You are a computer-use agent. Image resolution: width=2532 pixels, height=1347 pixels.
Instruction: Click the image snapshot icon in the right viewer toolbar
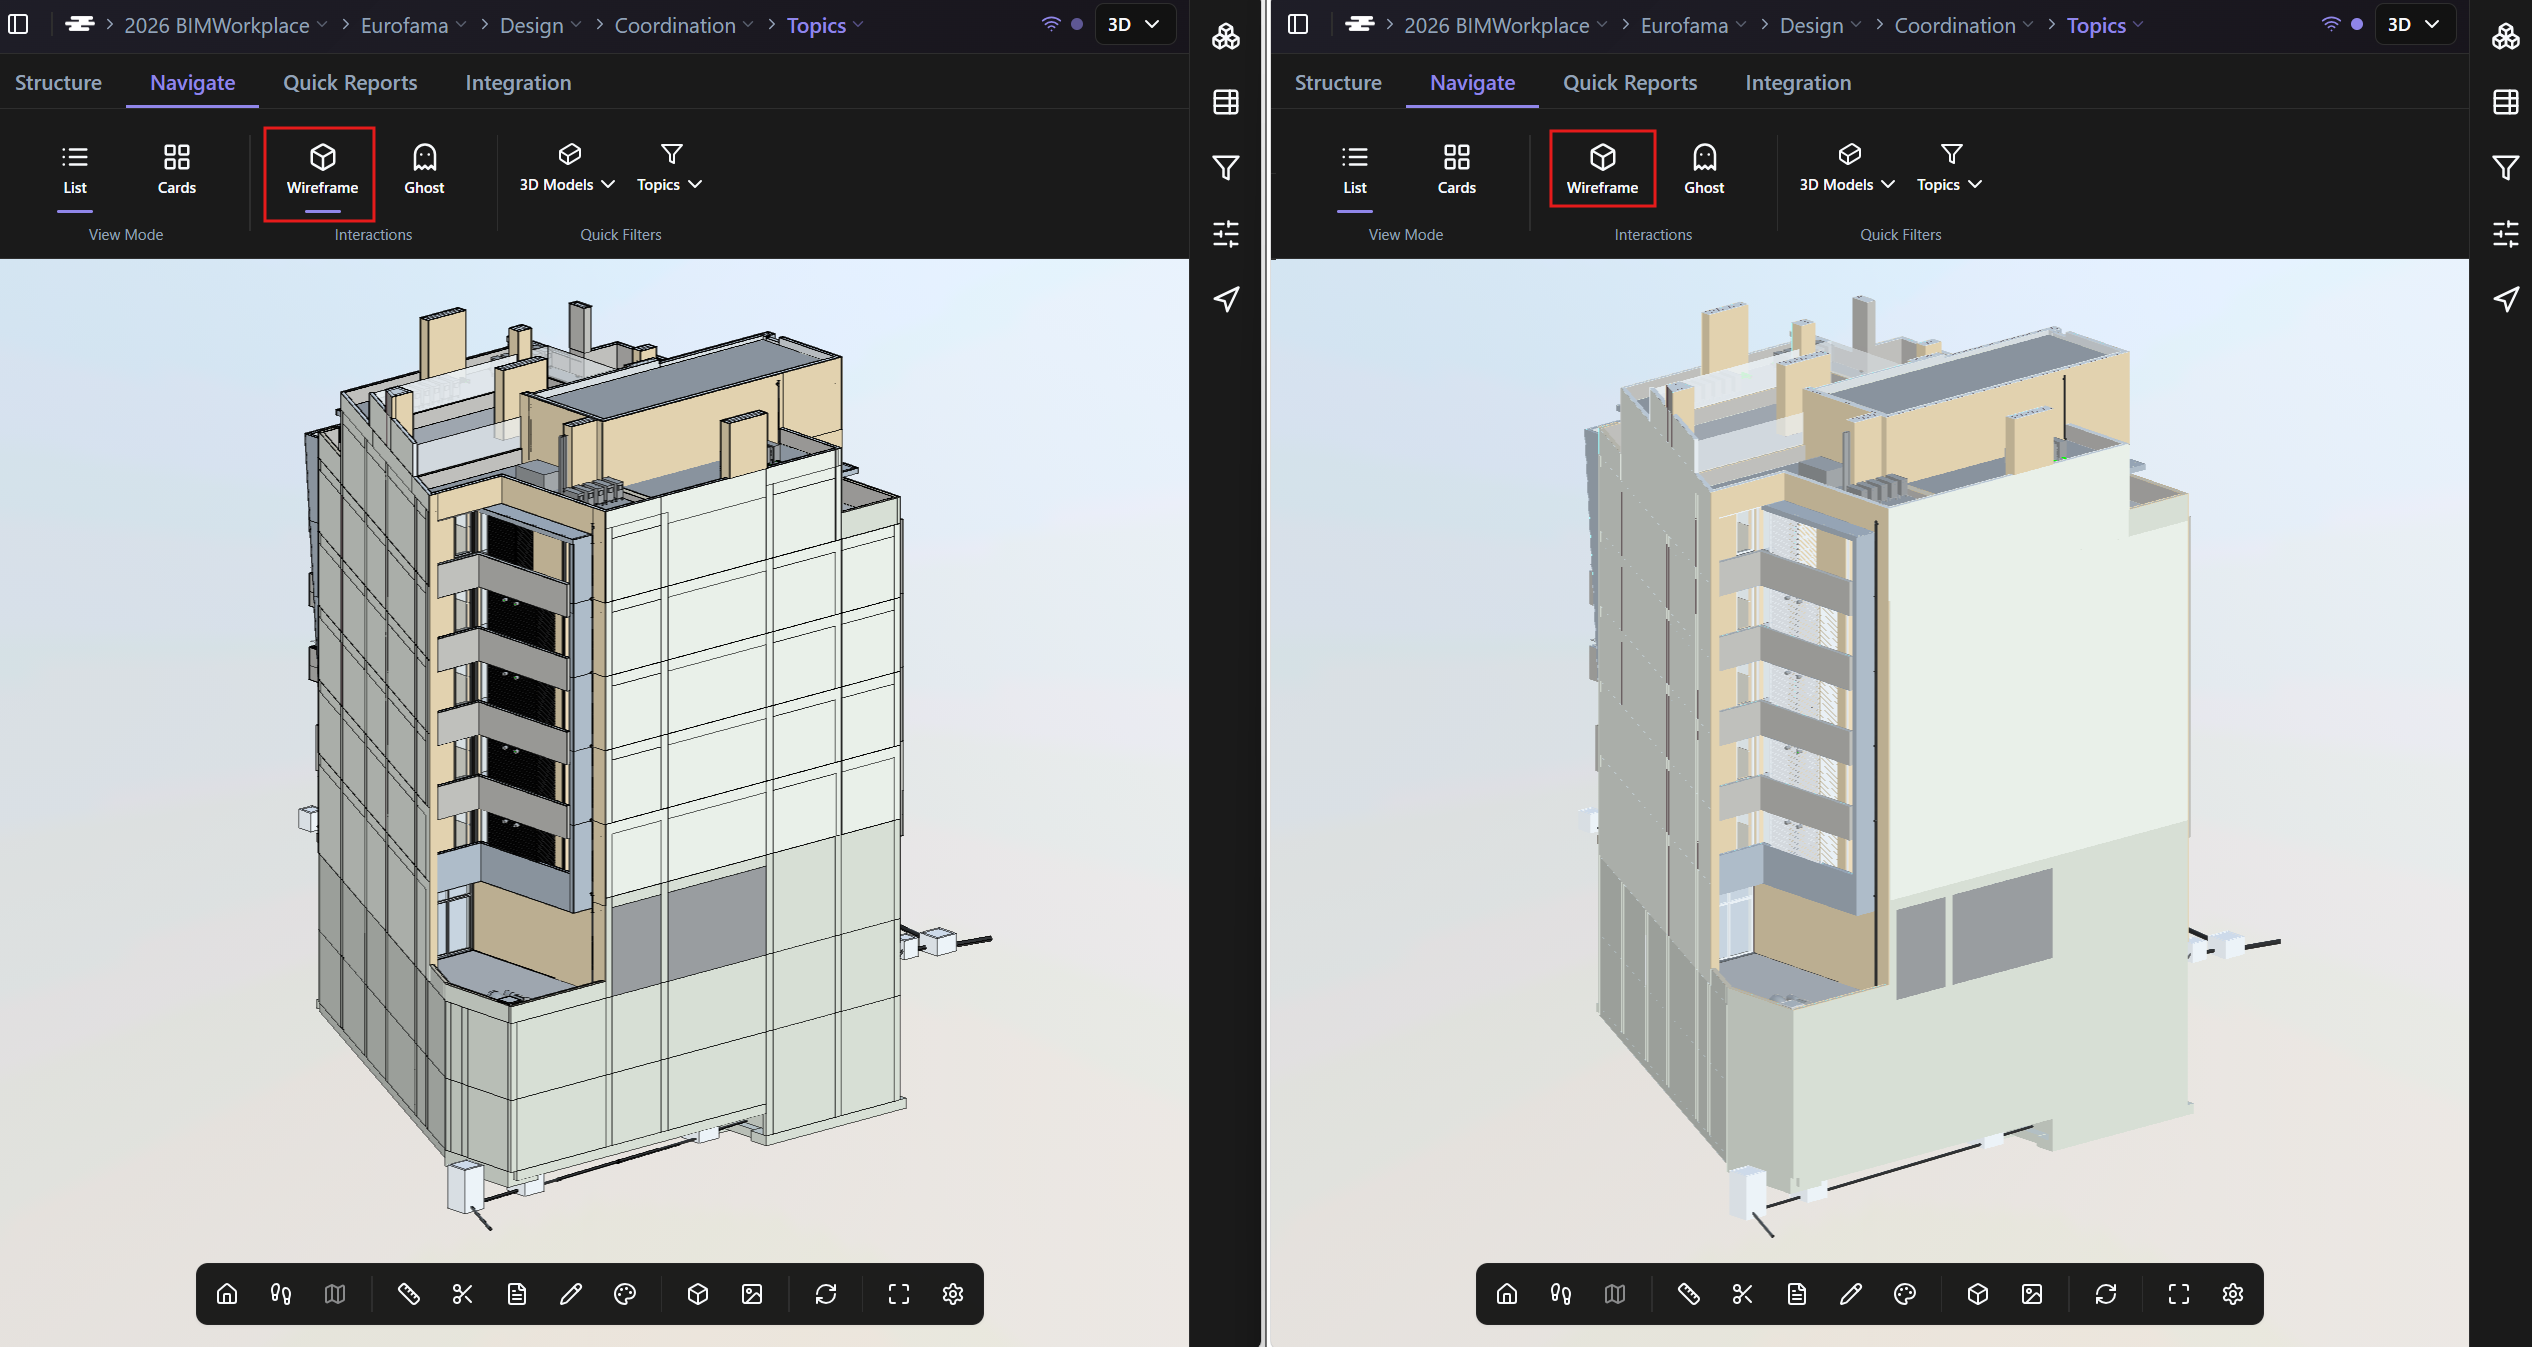[2032, 1294]
